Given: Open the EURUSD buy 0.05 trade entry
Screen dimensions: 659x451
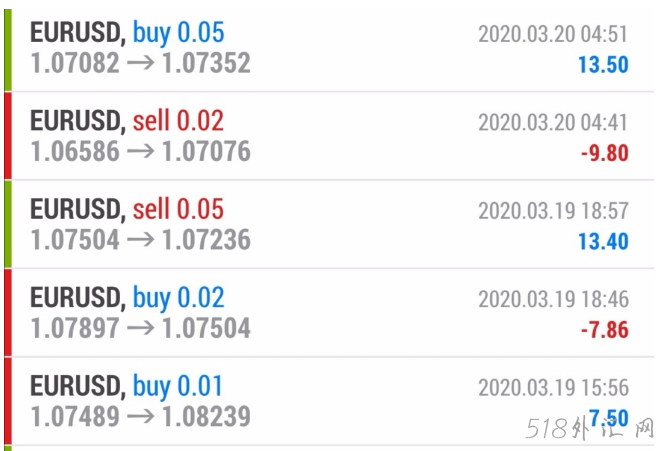Looking at the screenshot, I should pyautogui.click(x=127, y=33).
